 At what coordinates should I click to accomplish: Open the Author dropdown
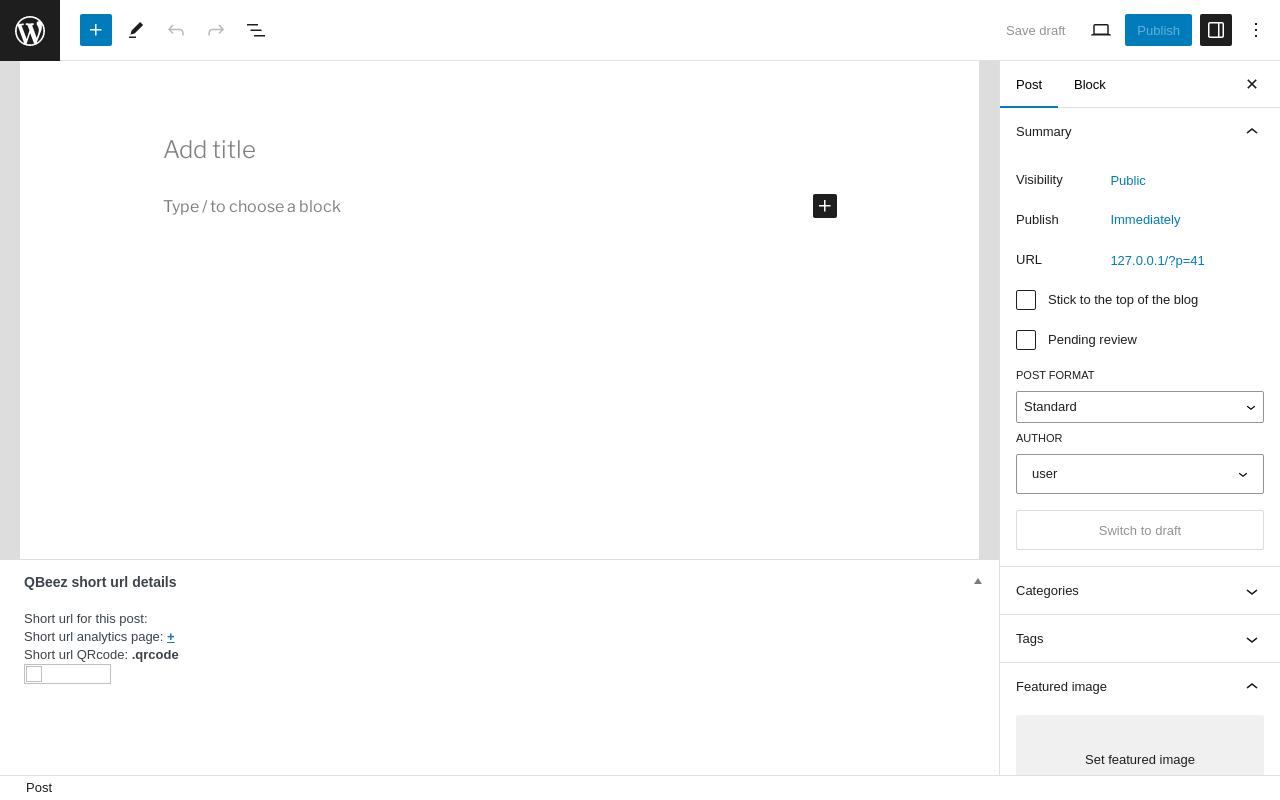1140,474
